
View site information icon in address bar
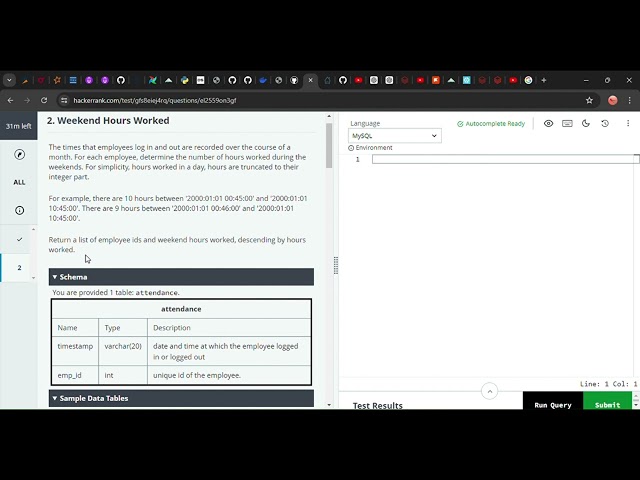(64, 100)
